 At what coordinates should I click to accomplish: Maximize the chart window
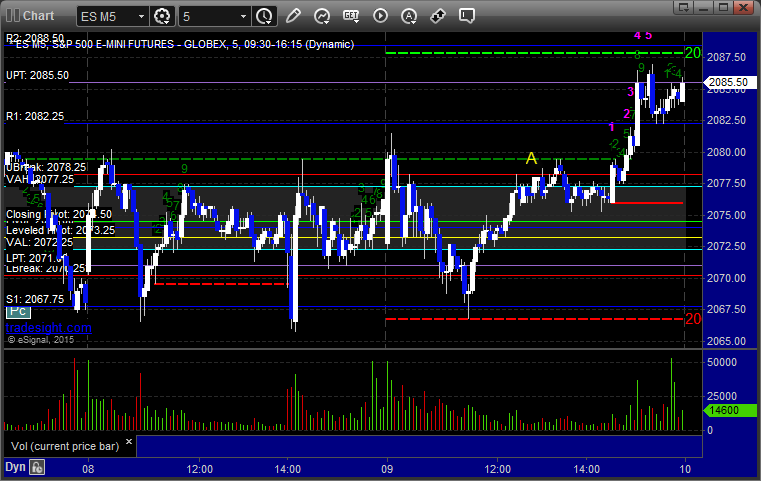point(724,7)
